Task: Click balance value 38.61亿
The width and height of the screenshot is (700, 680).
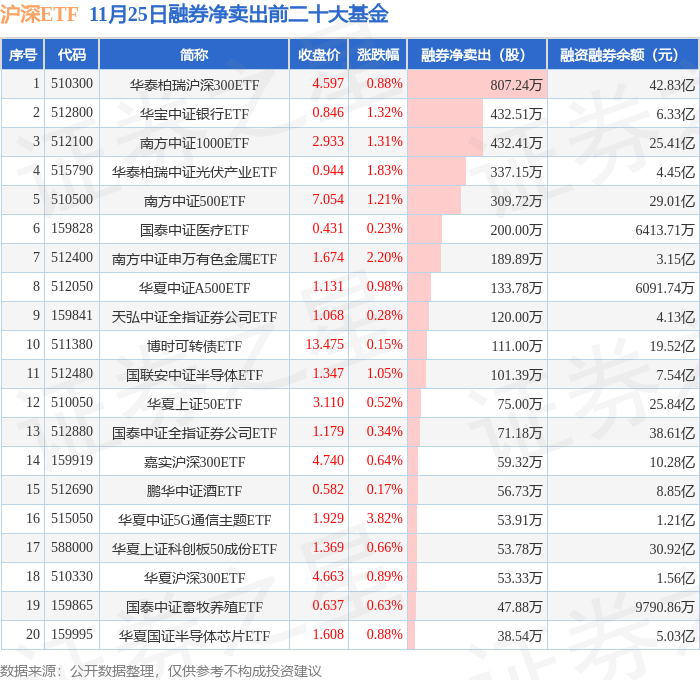Action: point(672,433)
